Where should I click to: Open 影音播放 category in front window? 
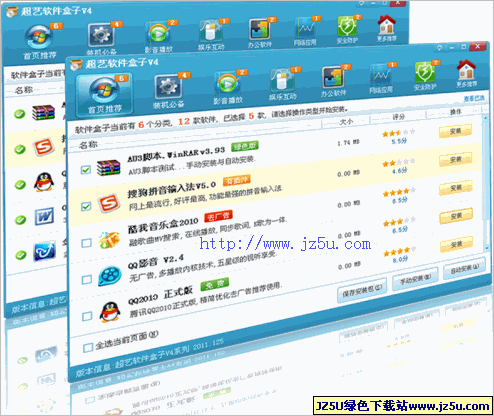[228, 87]
